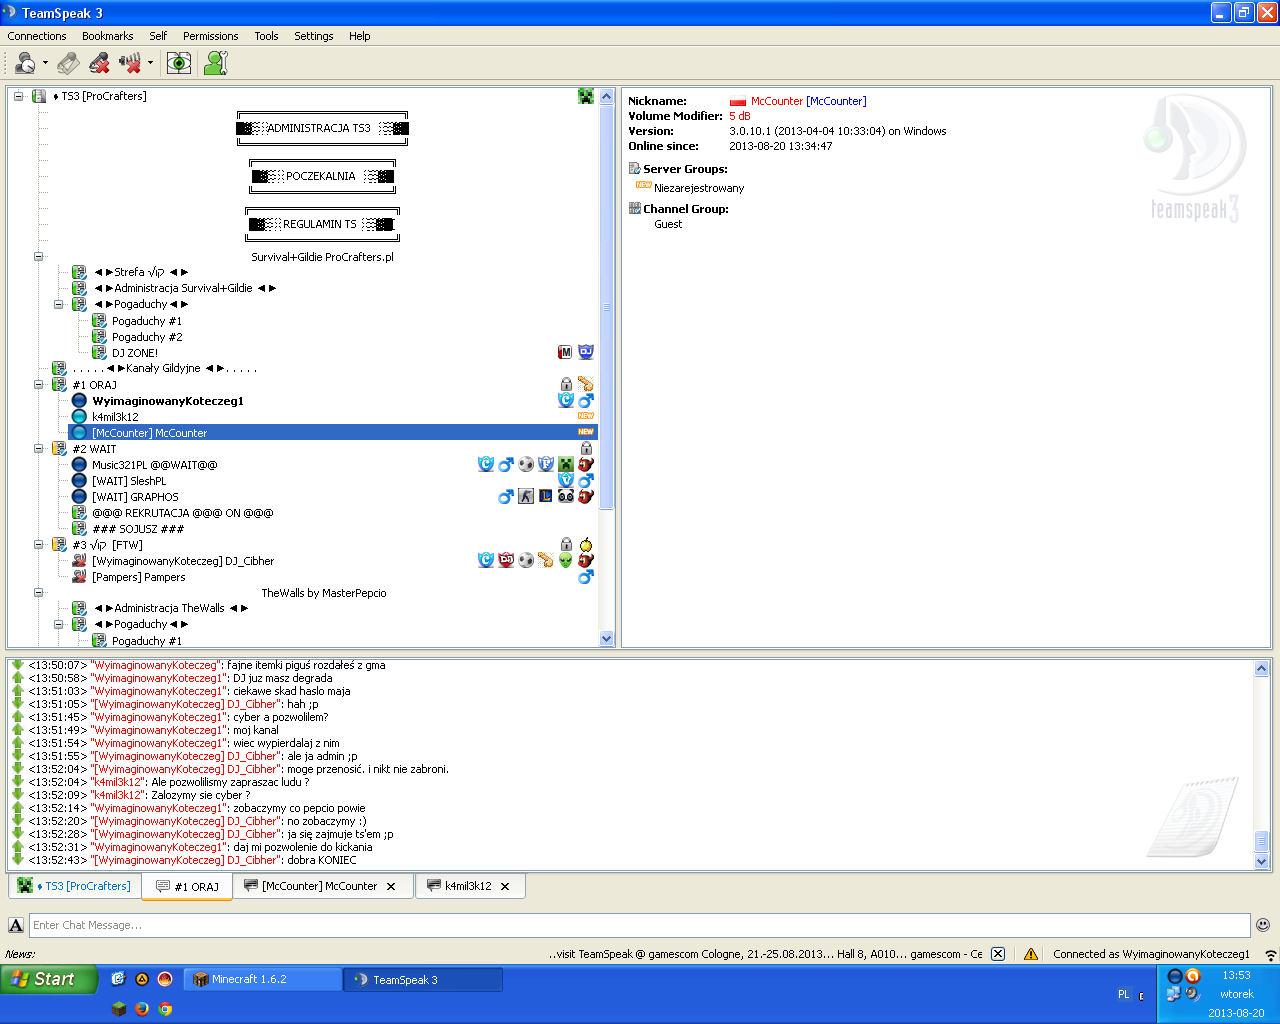Collapse the TS3 [ProCrafters] server tree
The width and height of the screenshot is (1280, 1024).
(x=18, y=96)
